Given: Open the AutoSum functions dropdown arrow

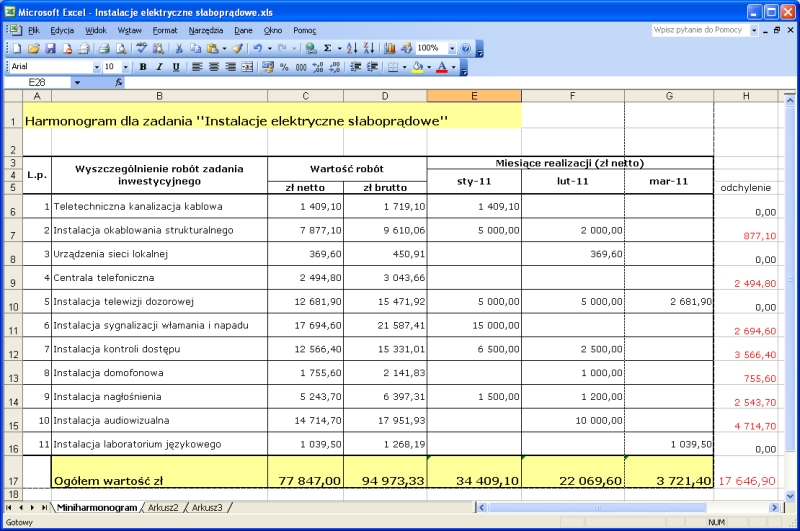Looking at the screenshot, I should click(x=339, y=48).
